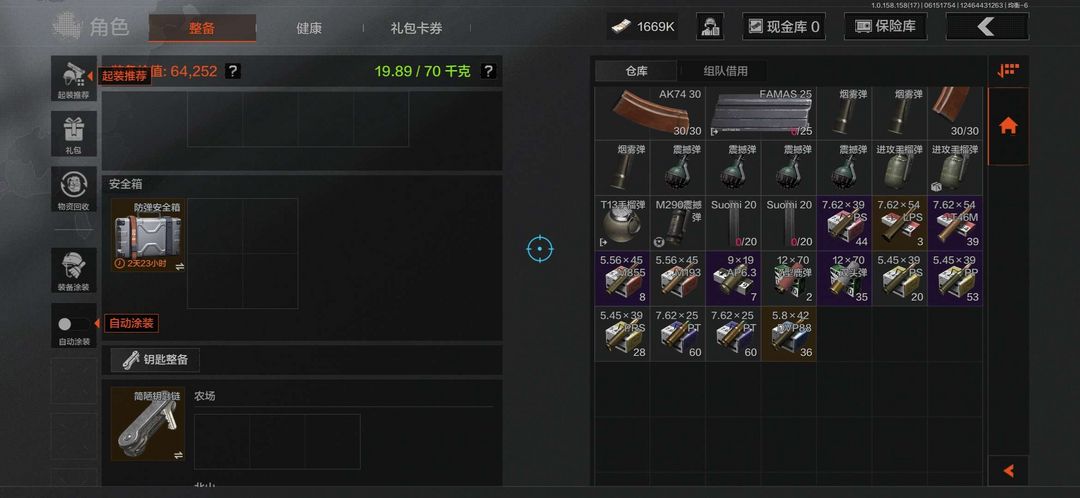Click the character avatar icon beside 1669K
The height and width of the screenshot is (498, 1080).
709,27
